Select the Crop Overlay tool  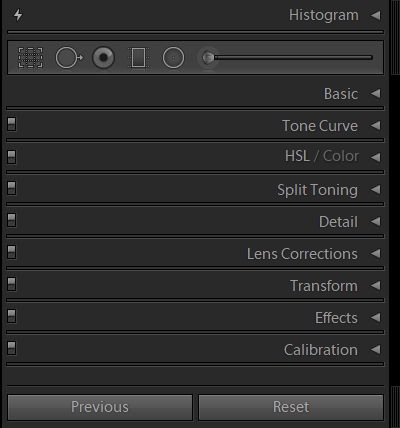(30, 58)
